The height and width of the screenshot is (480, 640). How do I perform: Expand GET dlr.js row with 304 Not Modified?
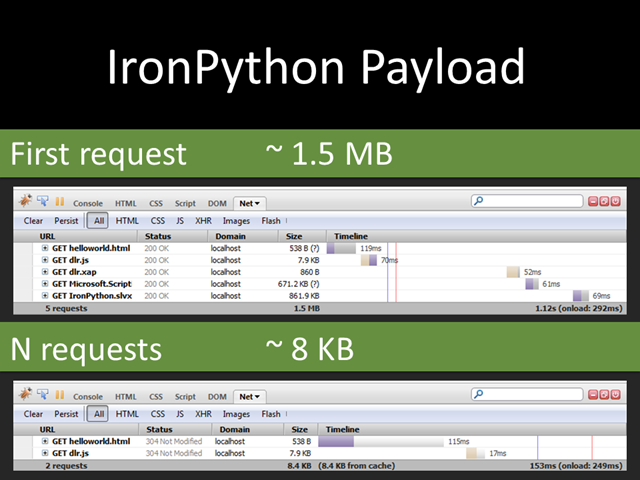[45, 453]
